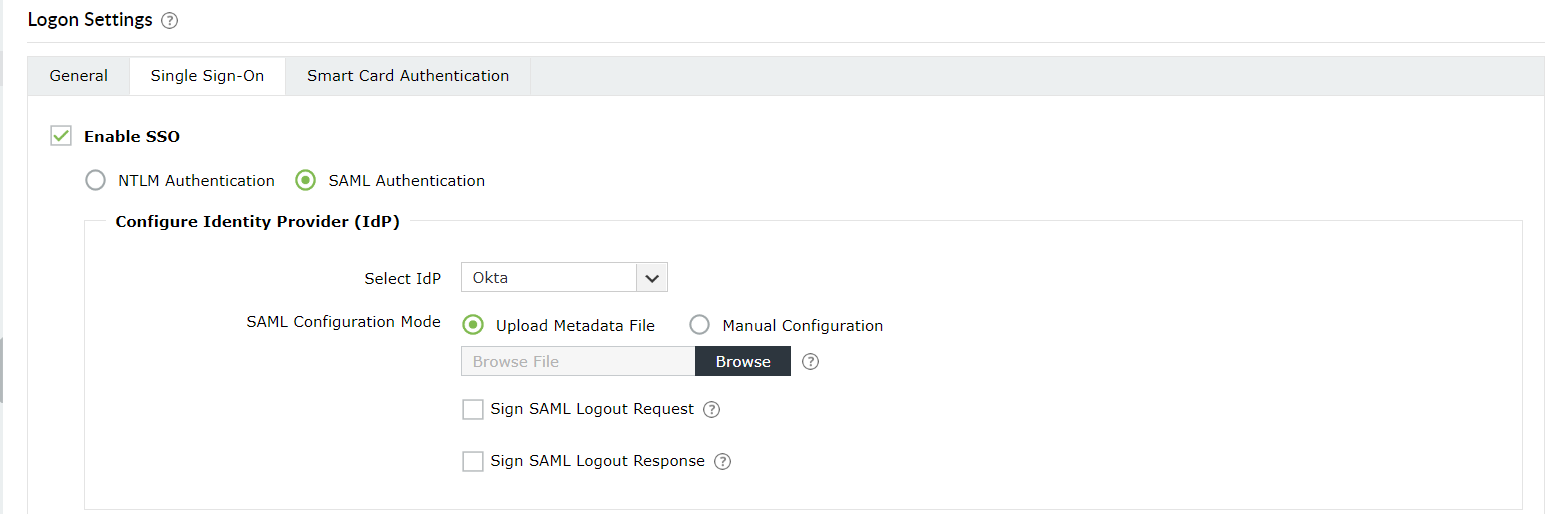Select Upload Metadata File mode
This screenshot has height=514, width=1548.
click(x=473, y=325)
